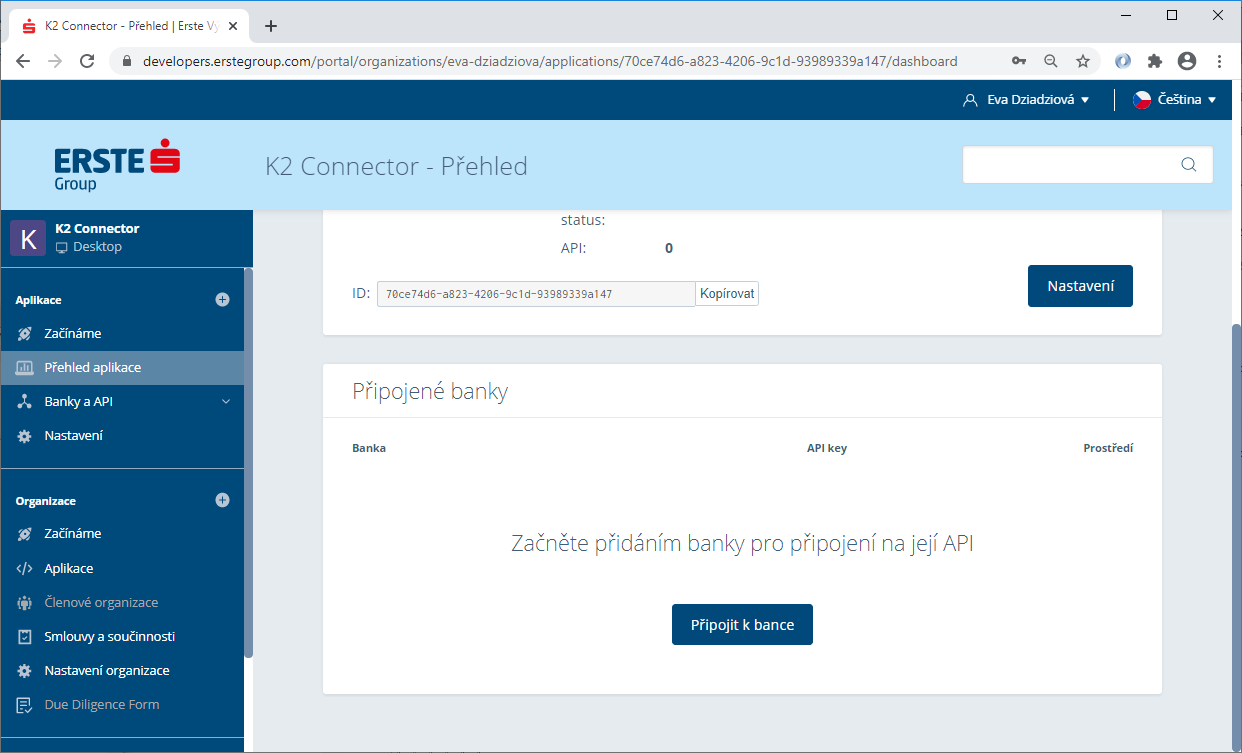1242x753 pixels.
Task: Open the browser extensions puzzle icon
Action: pyautogui.click(x=1155, y=61)
